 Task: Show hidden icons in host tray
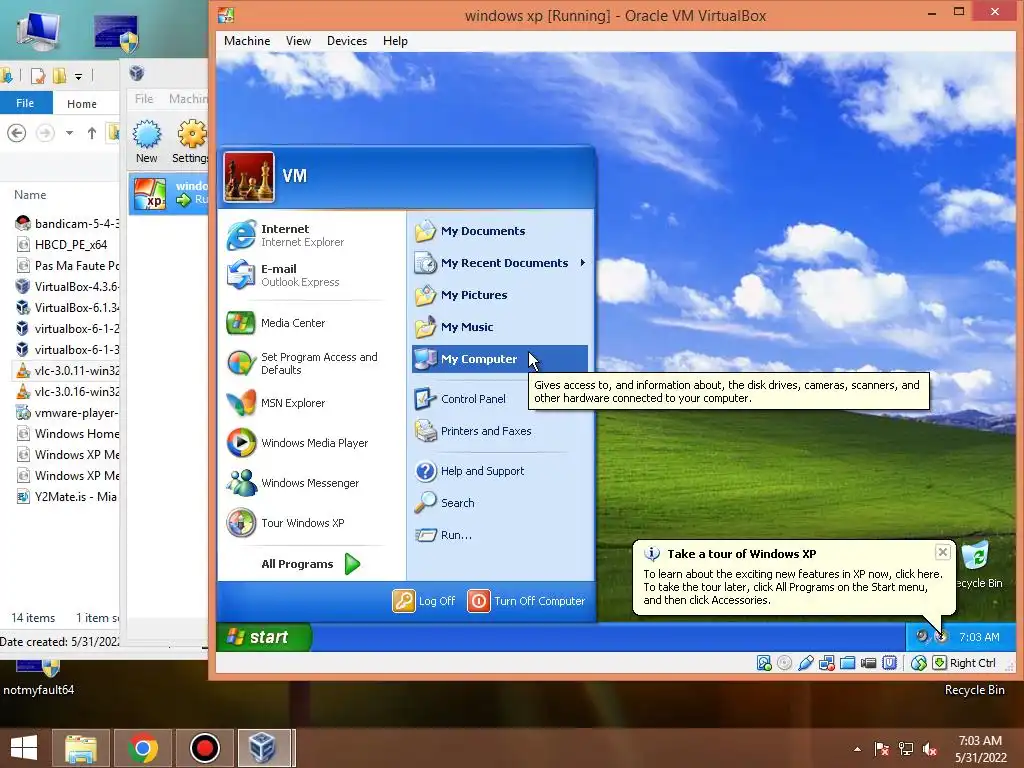click(857, 749)
